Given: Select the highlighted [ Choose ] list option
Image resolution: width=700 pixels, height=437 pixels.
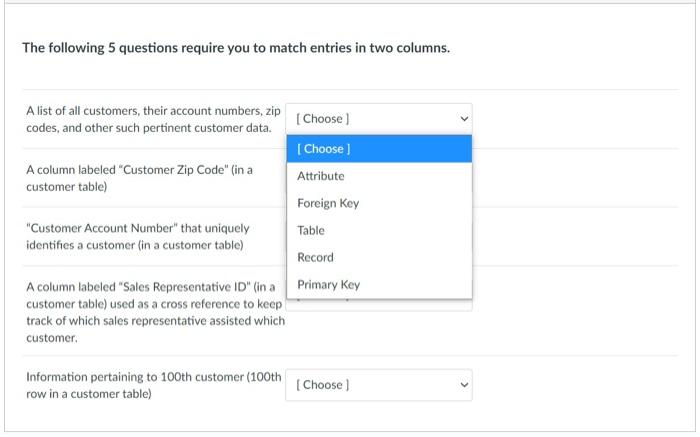Looking at the screenshot, I should pyautogui.click(x=379, y=149).
